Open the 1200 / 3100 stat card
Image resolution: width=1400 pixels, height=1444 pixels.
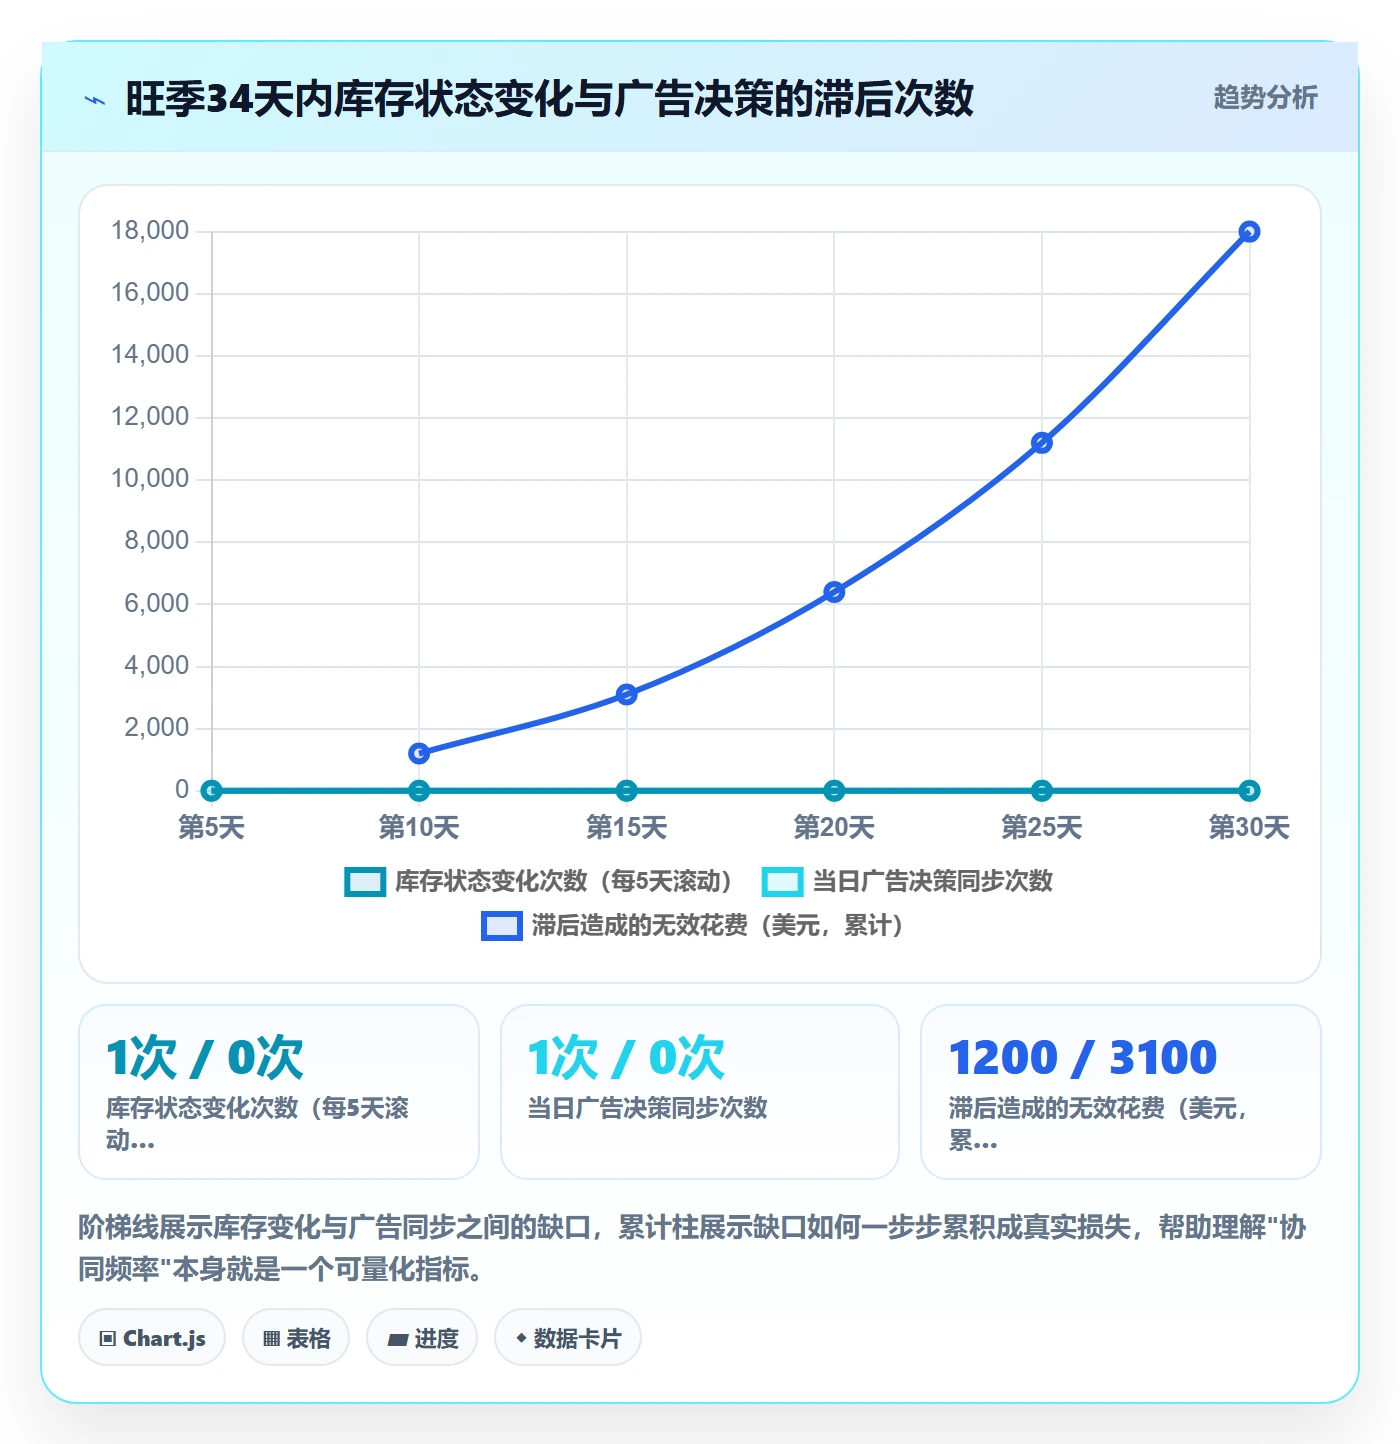pos(1121,1092)
